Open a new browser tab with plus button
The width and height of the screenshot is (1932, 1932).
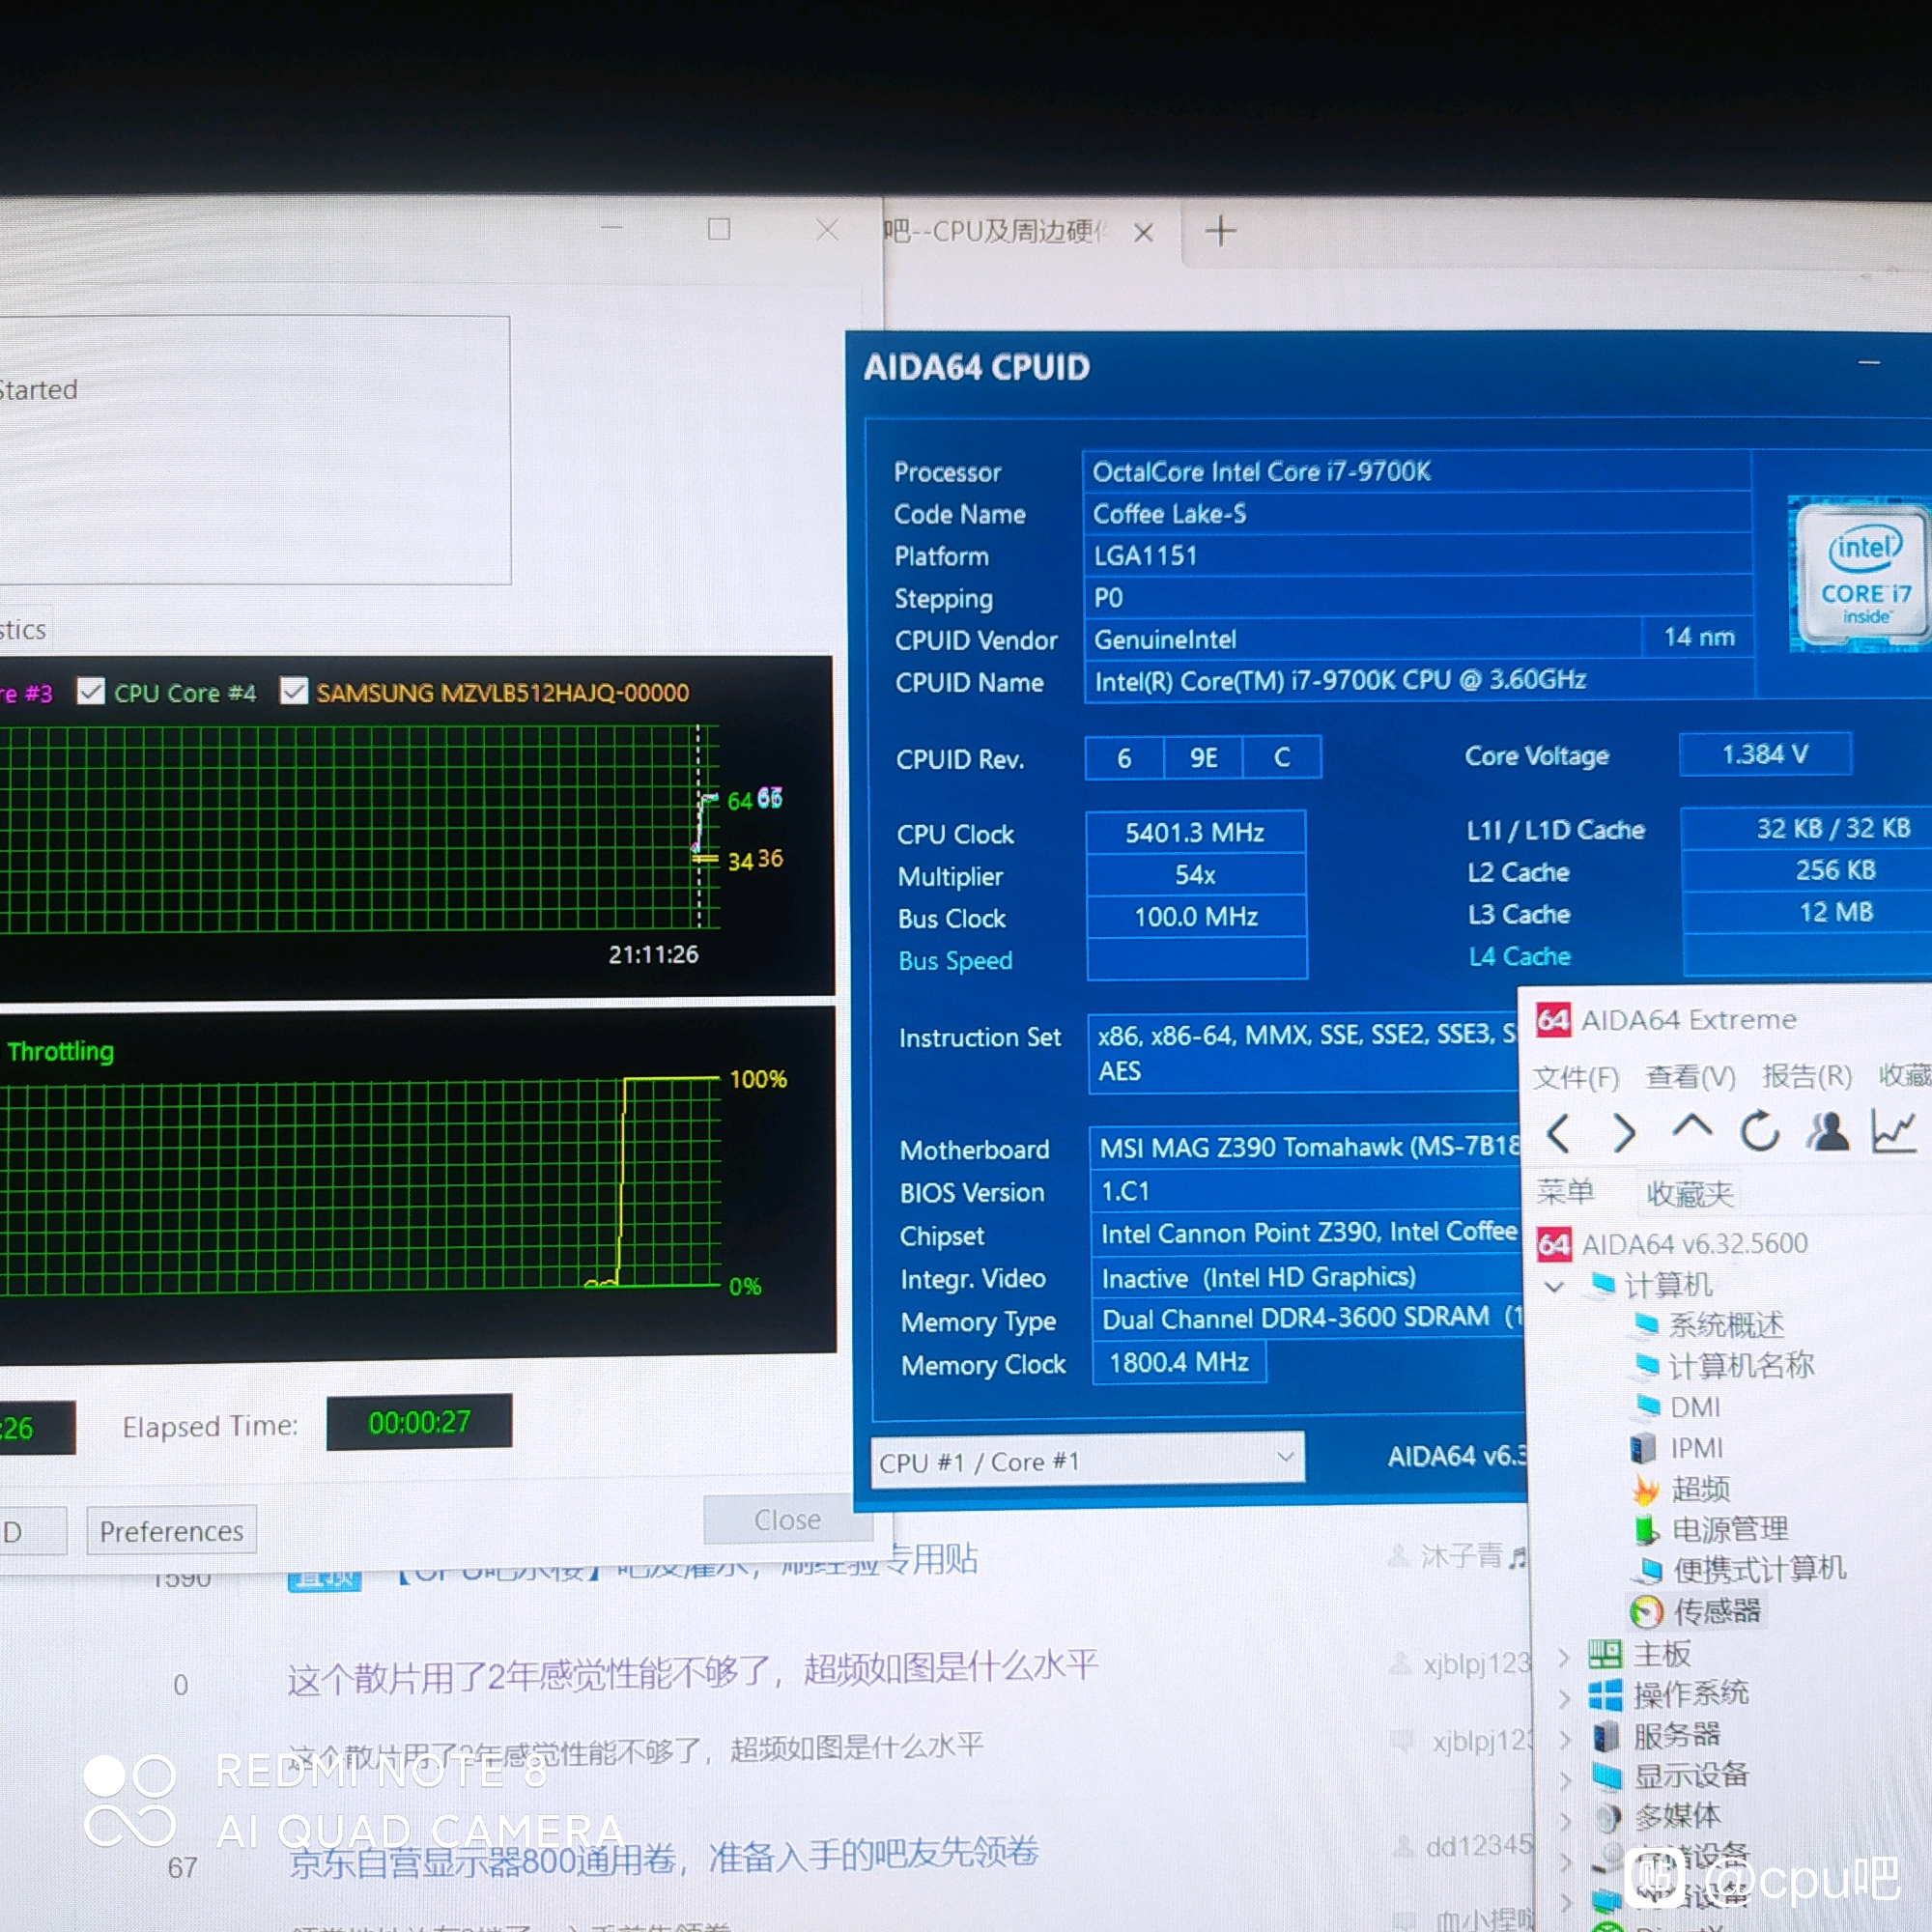1220,232
